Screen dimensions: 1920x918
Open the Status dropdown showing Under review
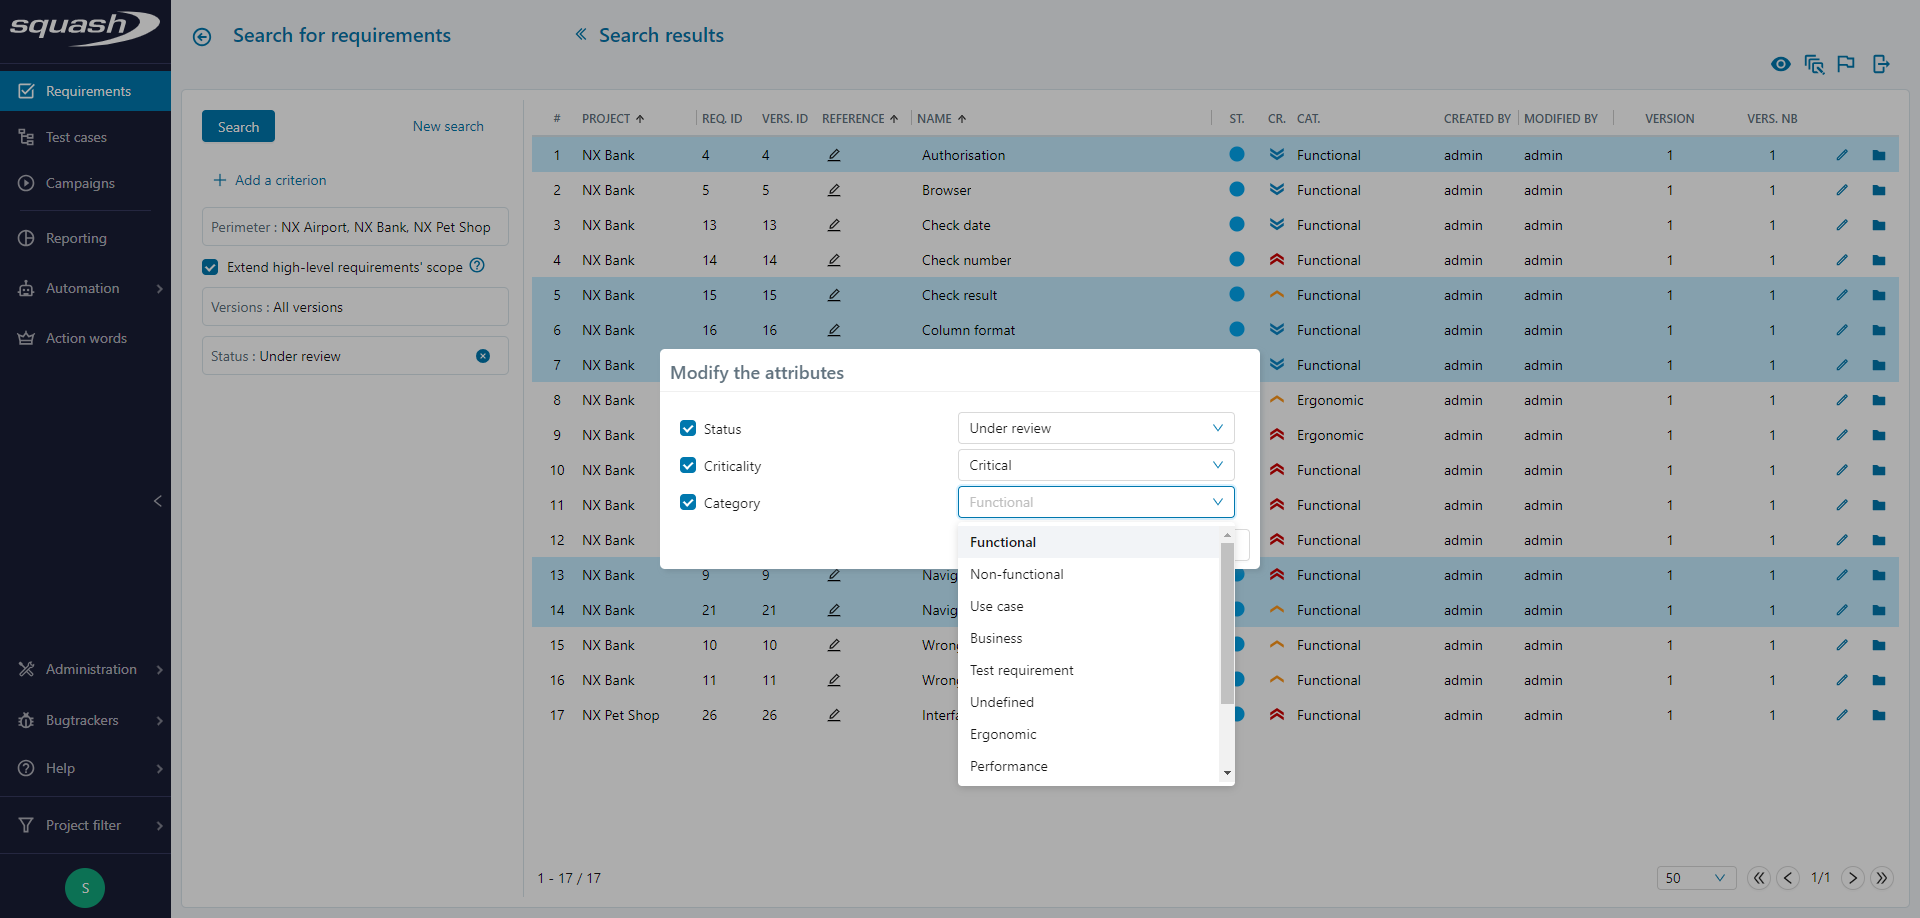1095,428
